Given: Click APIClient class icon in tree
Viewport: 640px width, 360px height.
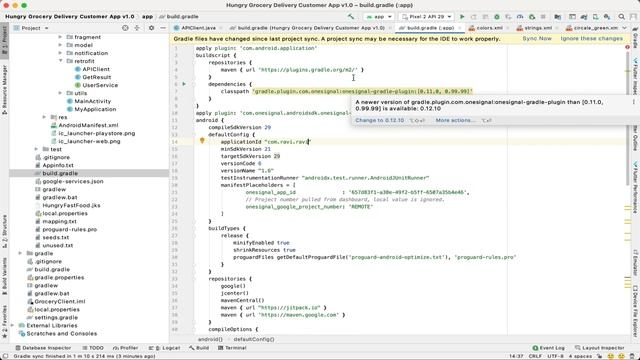Looking at the screenshot, I should 78,69.
